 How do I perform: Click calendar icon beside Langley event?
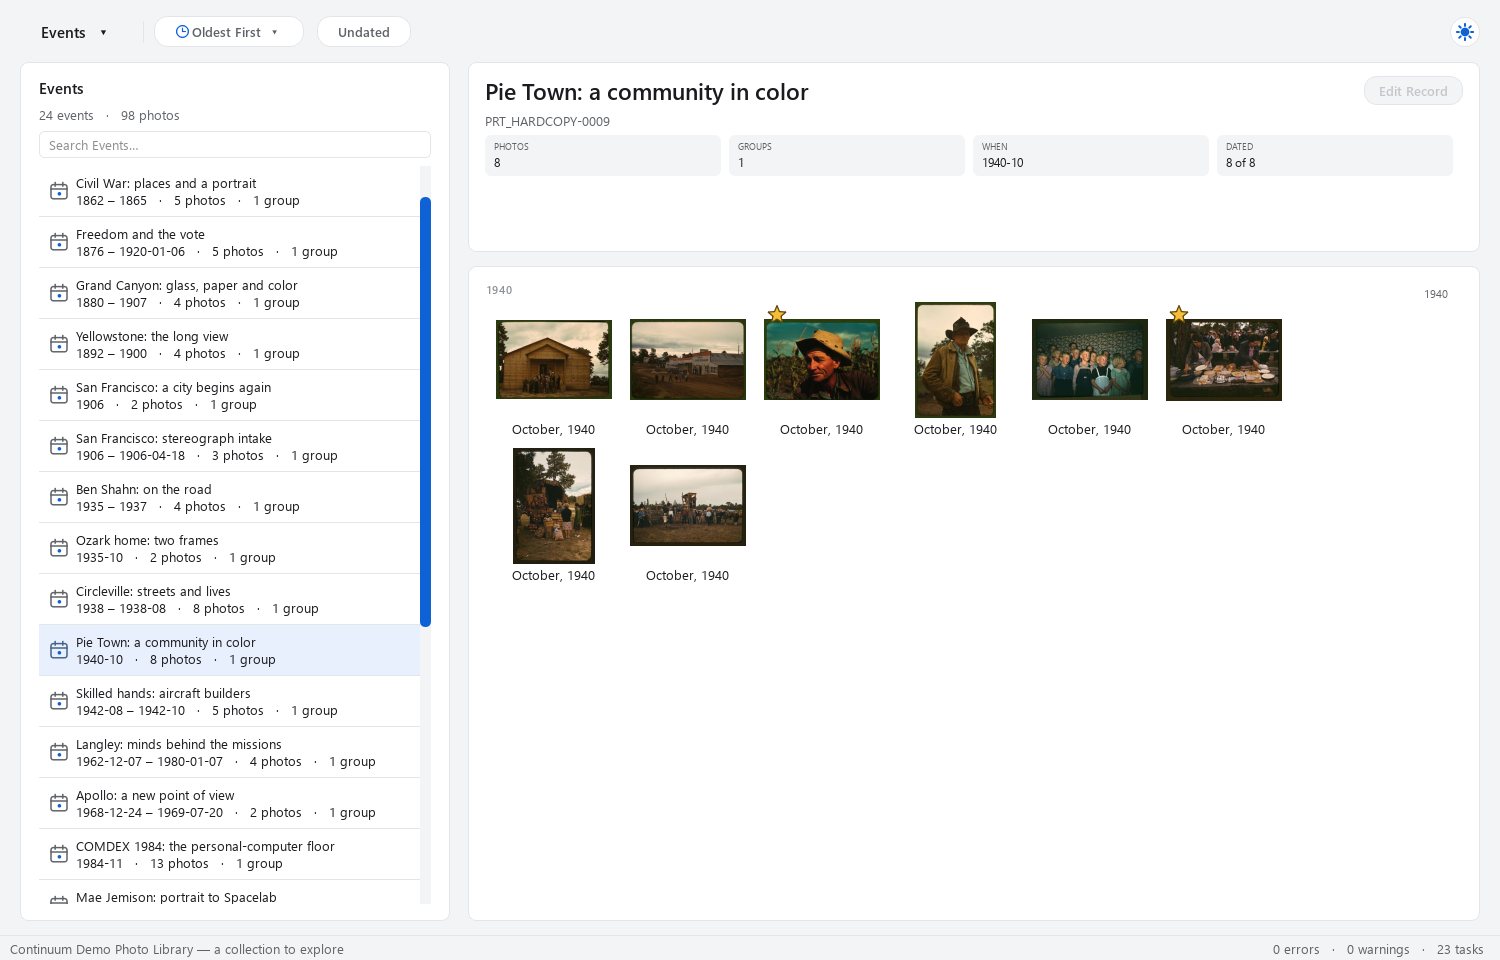[59, 752]
